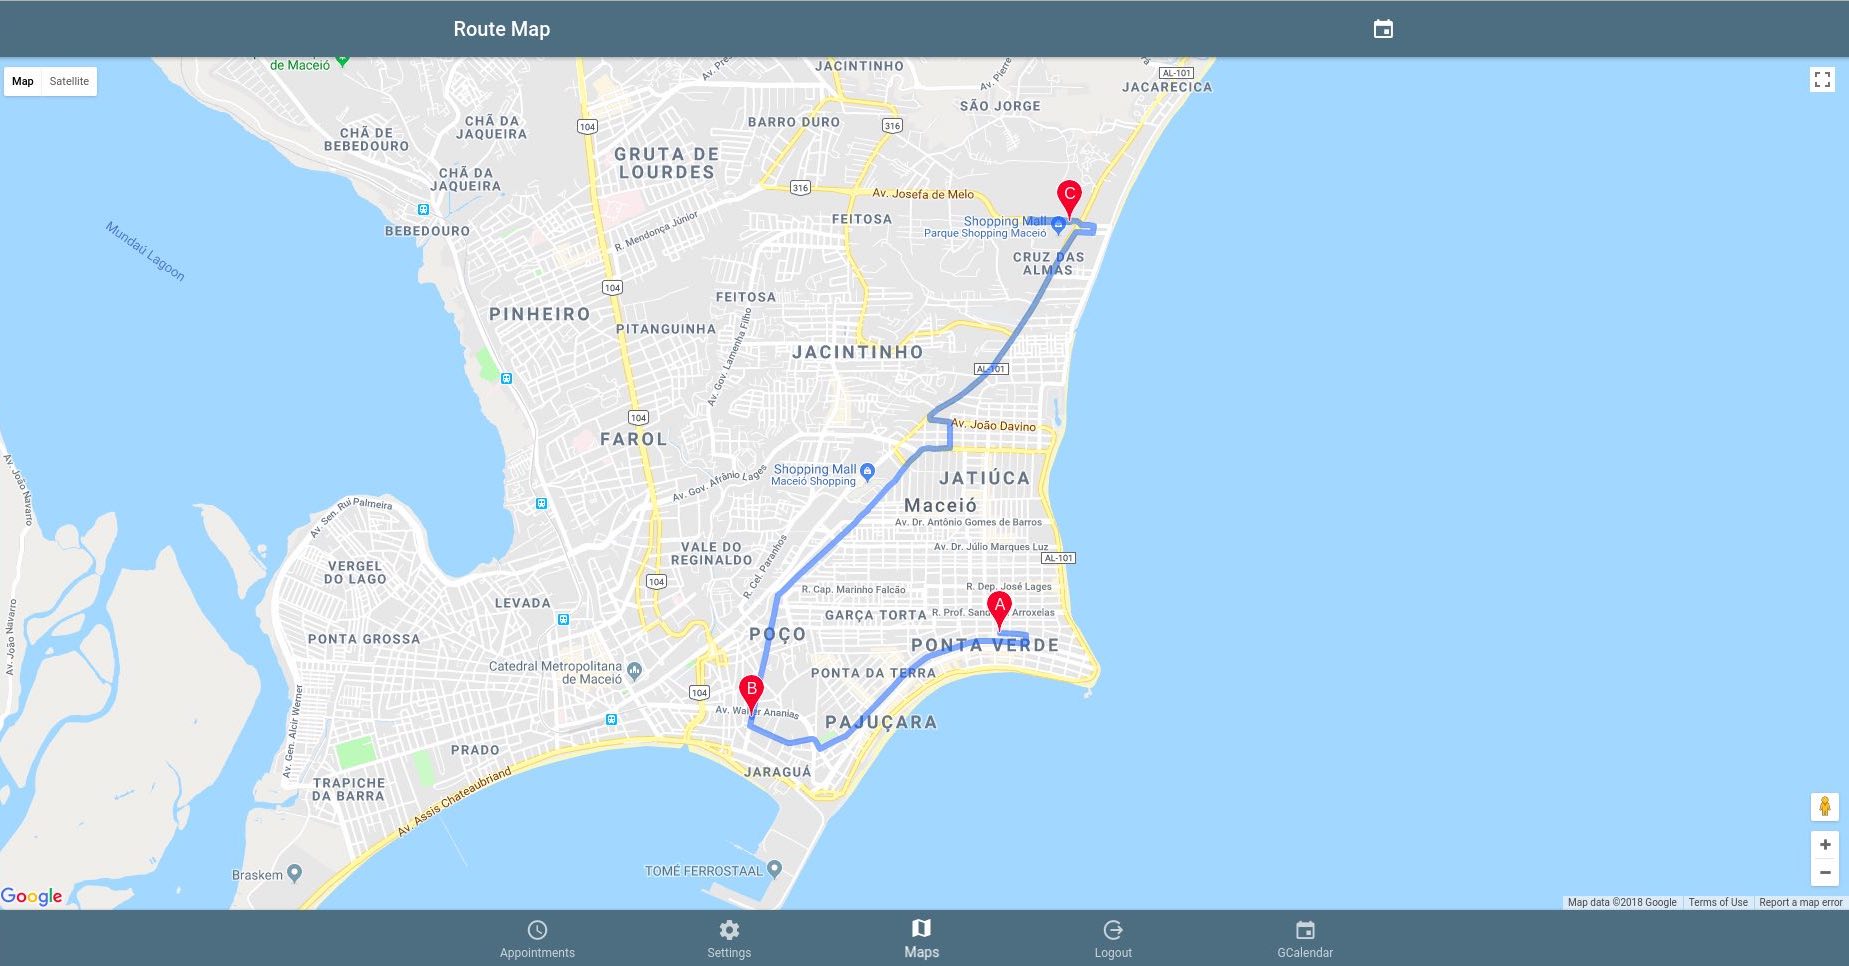Click the FAROL neighborhood label
1849x966 pixels.
(x=633, y=439)
